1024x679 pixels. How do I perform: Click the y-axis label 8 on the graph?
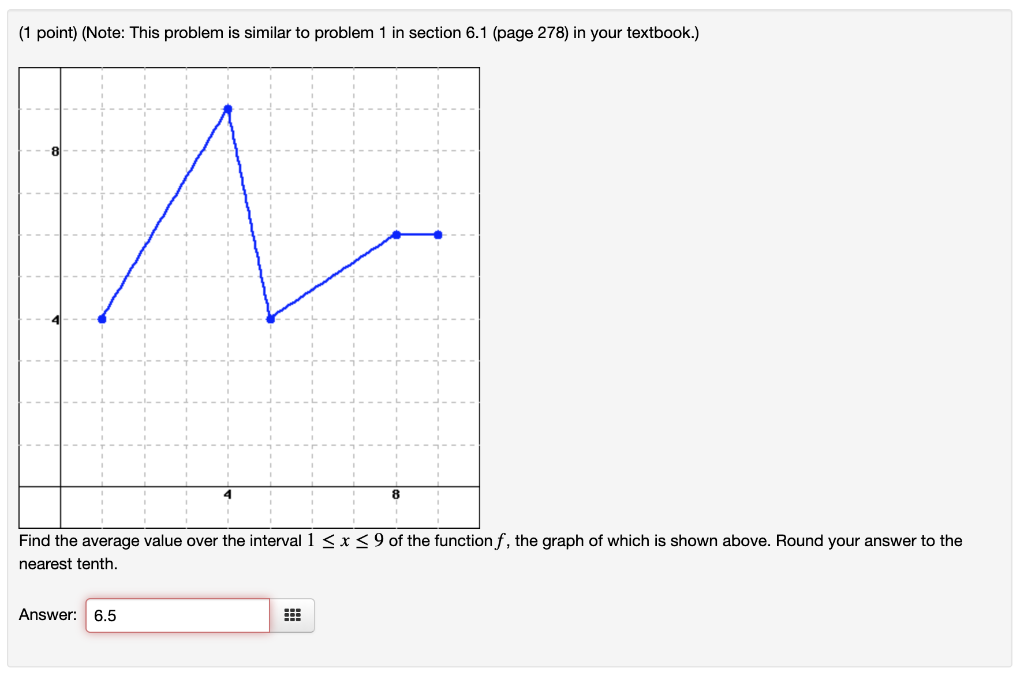[54, 152]
